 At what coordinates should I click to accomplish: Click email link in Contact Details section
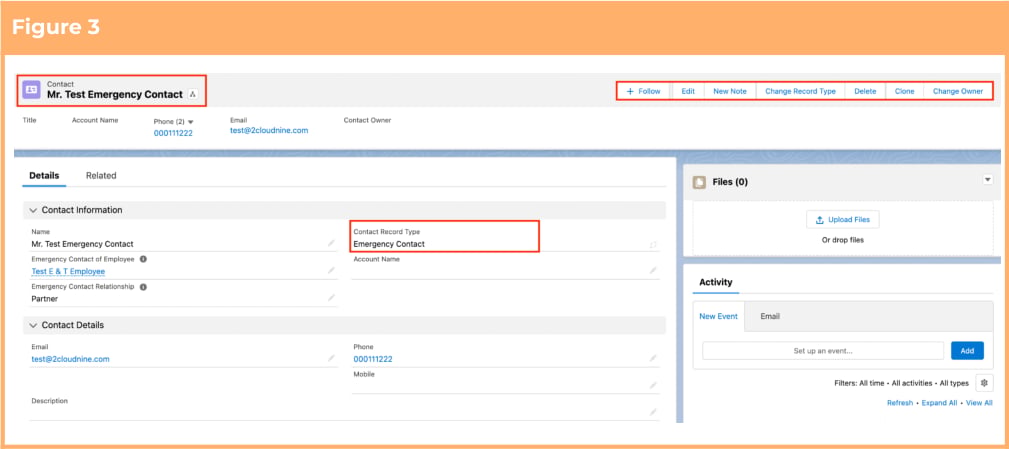[70, 359]
